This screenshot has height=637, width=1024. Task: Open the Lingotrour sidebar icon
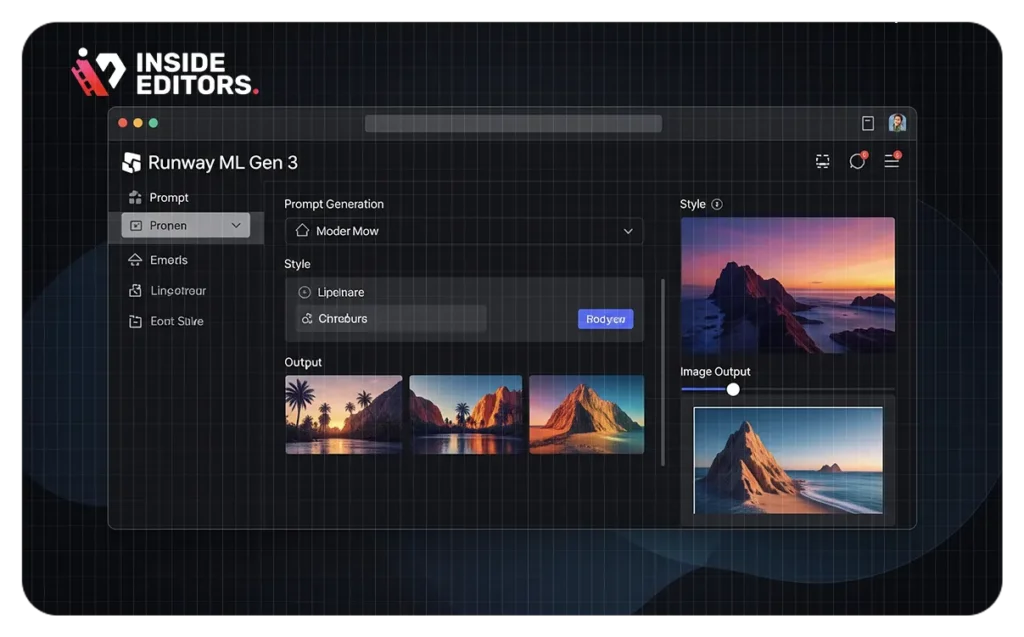click(135, 291)
